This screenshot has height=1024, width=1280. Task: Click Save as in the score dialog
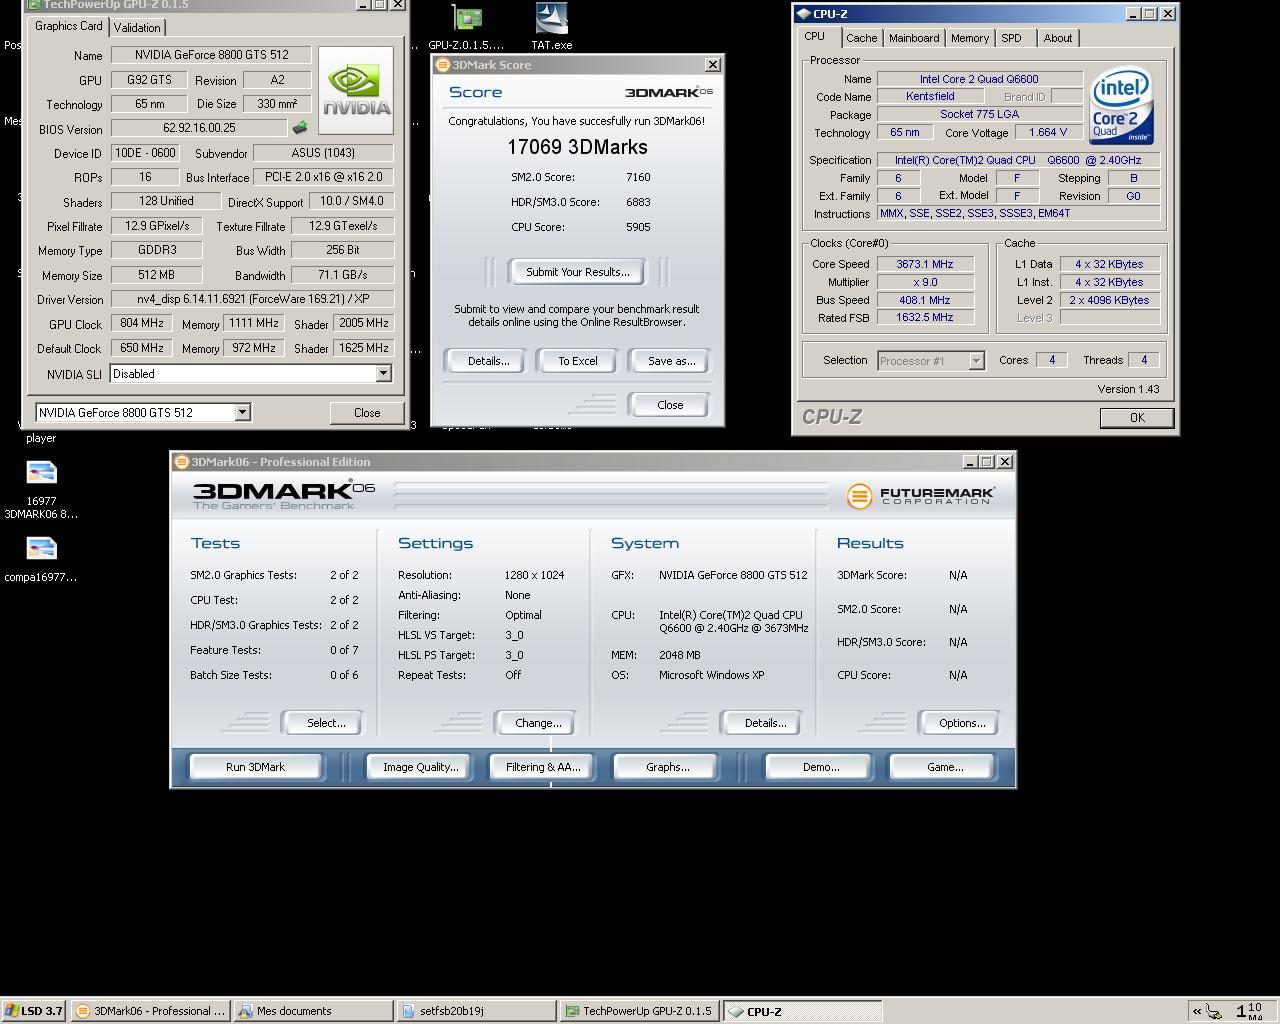pos(671,361)
